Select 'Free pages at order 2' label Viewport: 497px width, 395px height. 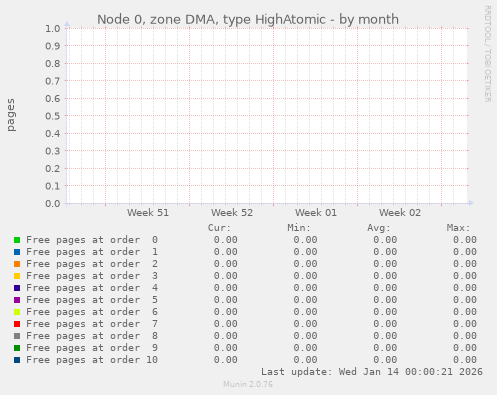(x=92, y=264)
